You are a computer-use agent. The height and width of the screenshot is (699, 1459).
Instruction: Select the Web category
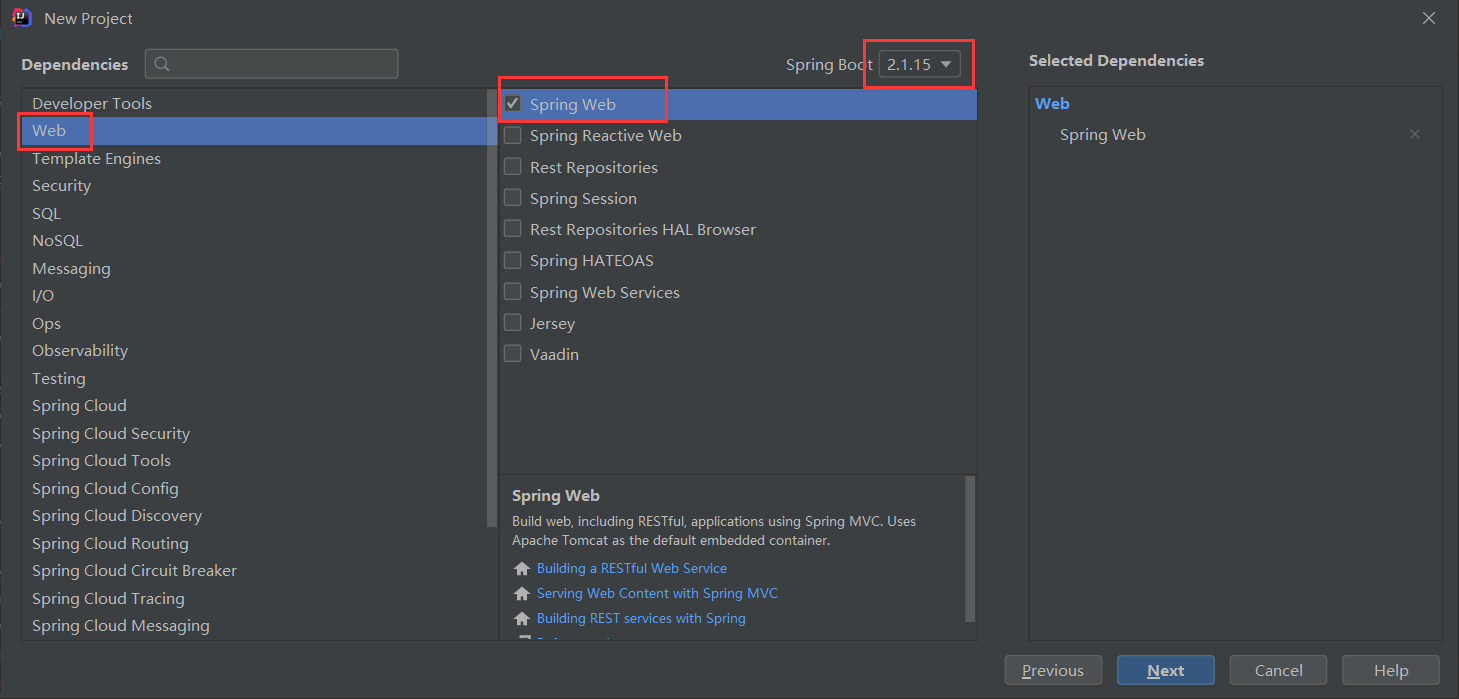pos(254,131)
